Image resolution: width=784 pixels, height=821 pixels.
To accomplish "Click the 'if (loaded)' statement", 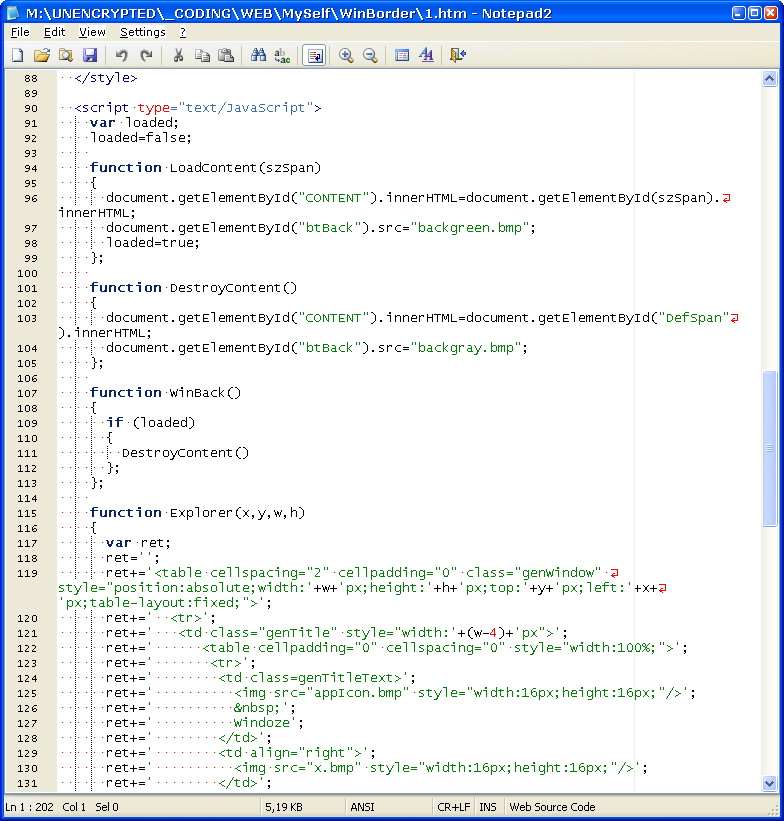I will point(150,423).
